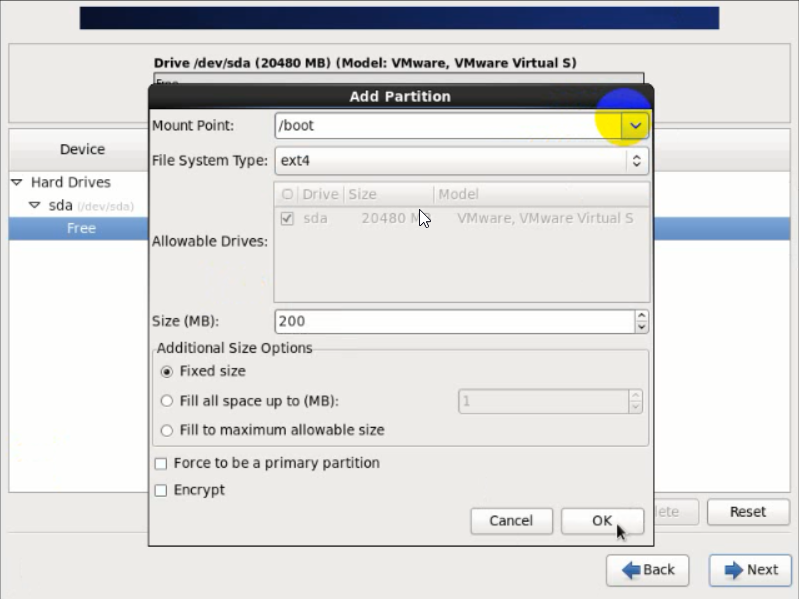This screenshot has height=599, width=799.
Task: Click the Reset button
Action: click(x=748, y=512)
